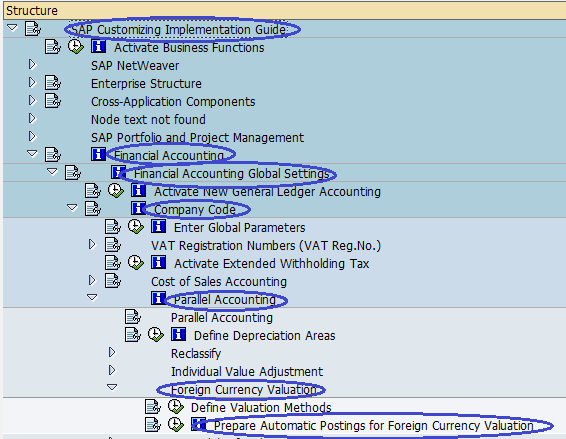This screenshot has width=566, height=439.
Task: Expand the Cross-Application Components node
Action: click(32, 100)
